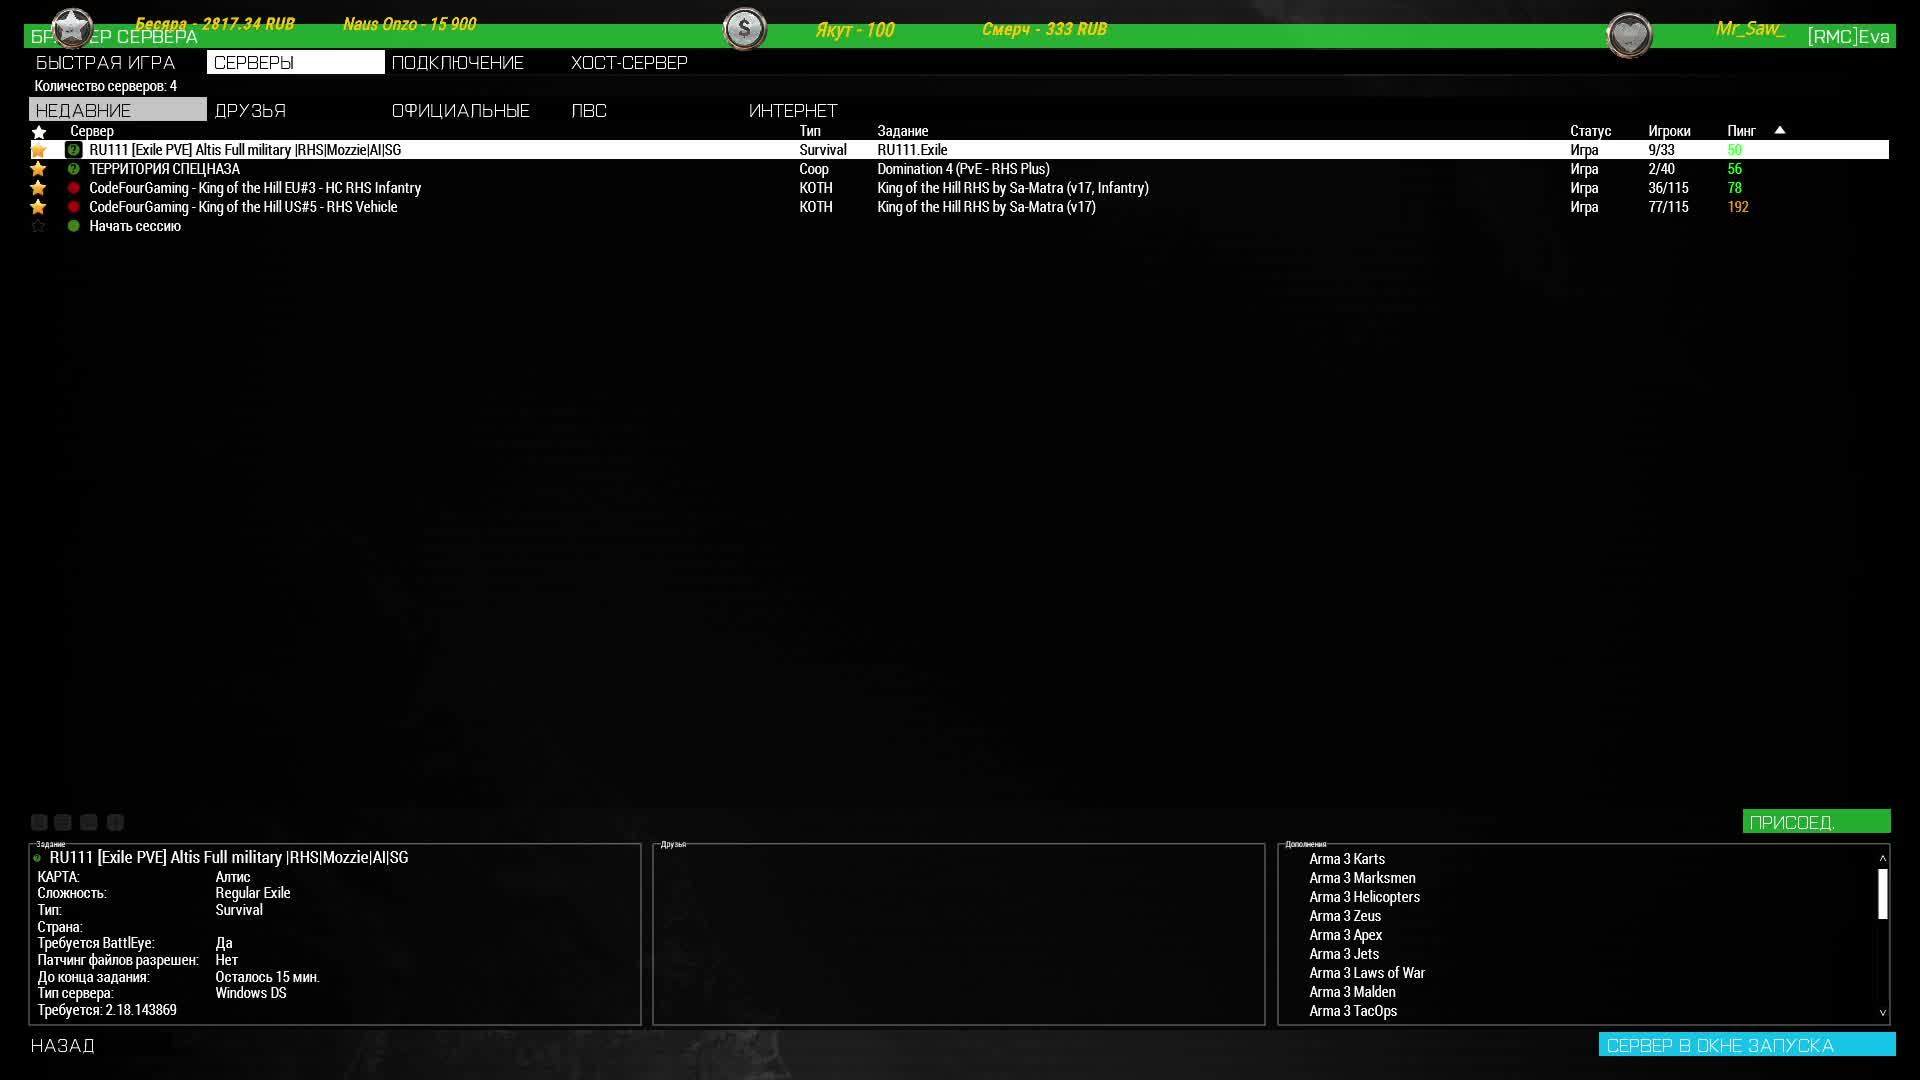Select the King of the Hill EU#3 server row

255,188
